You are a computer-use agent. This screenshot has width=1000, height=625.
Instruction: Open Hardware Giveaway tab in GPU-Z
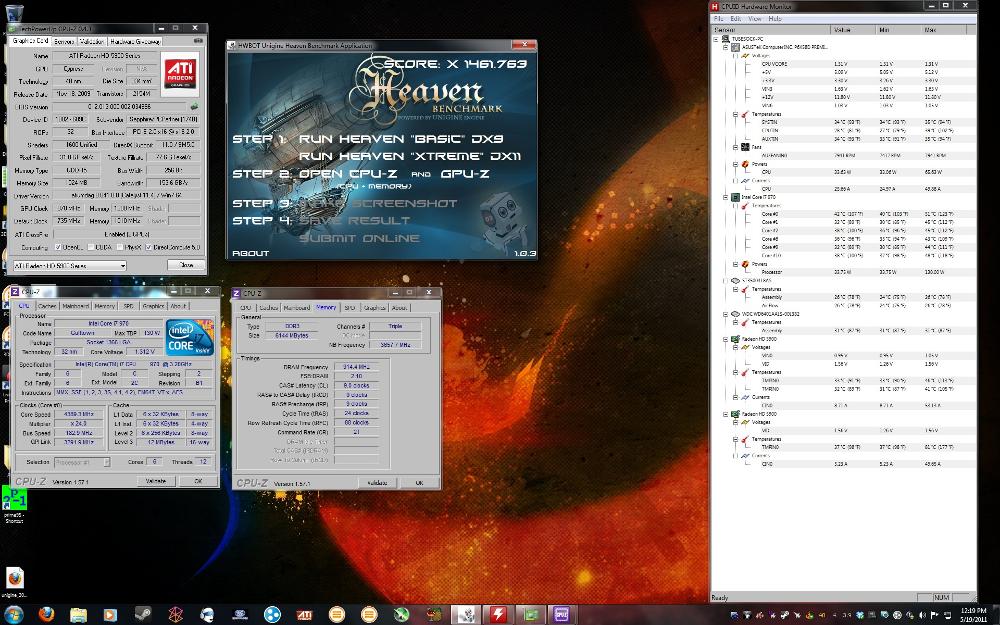(135, 41)
